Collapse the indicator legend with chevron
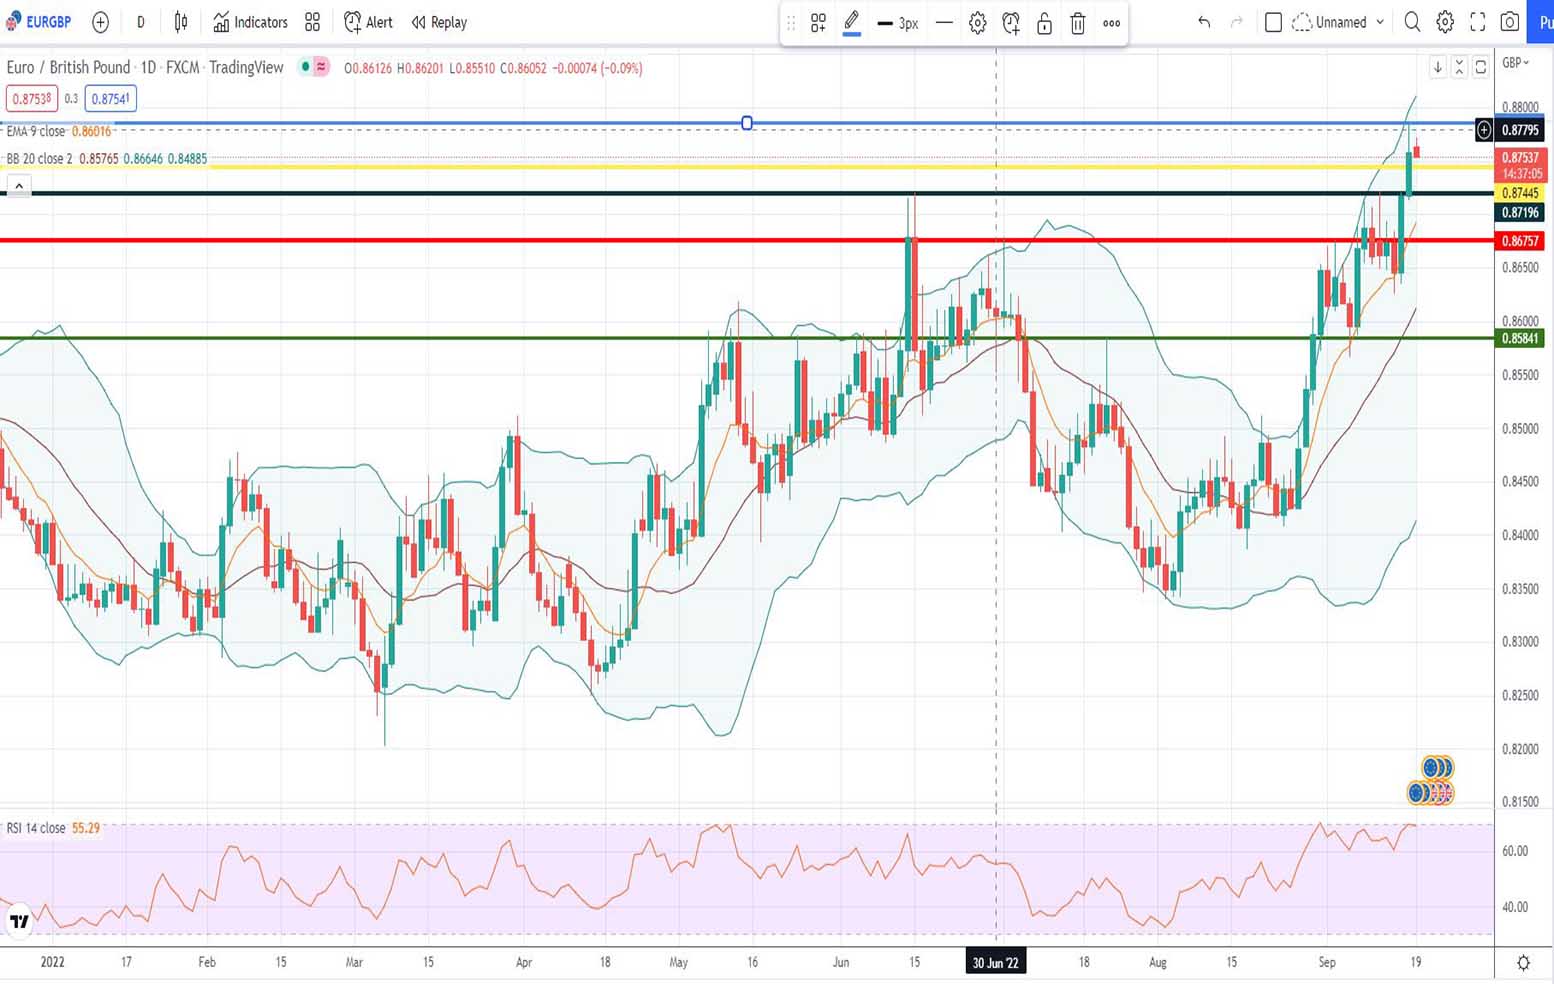Image resolution: width=1554 pixels, height=984 pixels. coord(18,186)
